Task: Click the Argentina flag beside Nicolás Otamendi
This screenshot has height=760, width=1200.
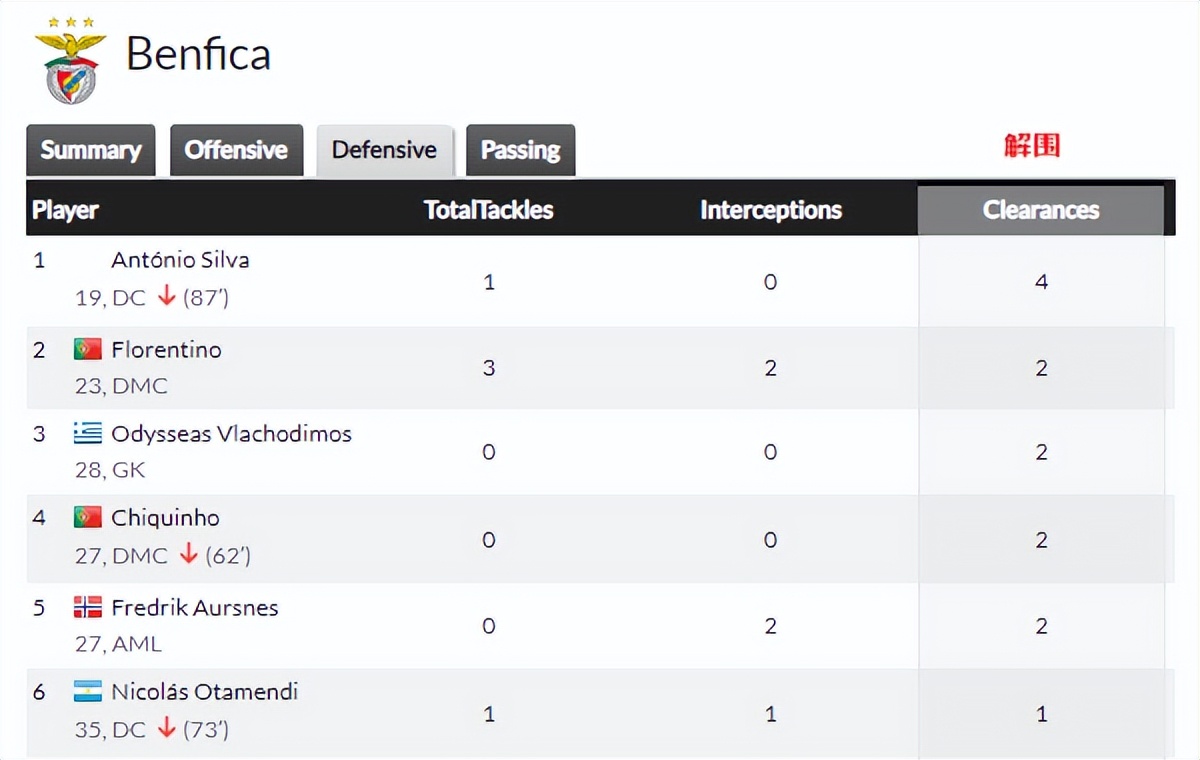Action: pyautogui.click(x=88, y=691)
